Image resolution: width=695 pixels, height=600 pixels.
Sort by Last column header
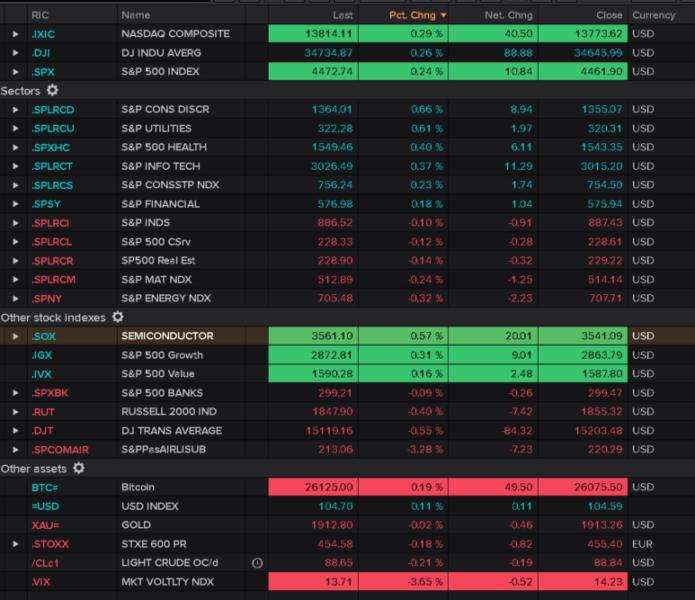click(x=343, y=16)
